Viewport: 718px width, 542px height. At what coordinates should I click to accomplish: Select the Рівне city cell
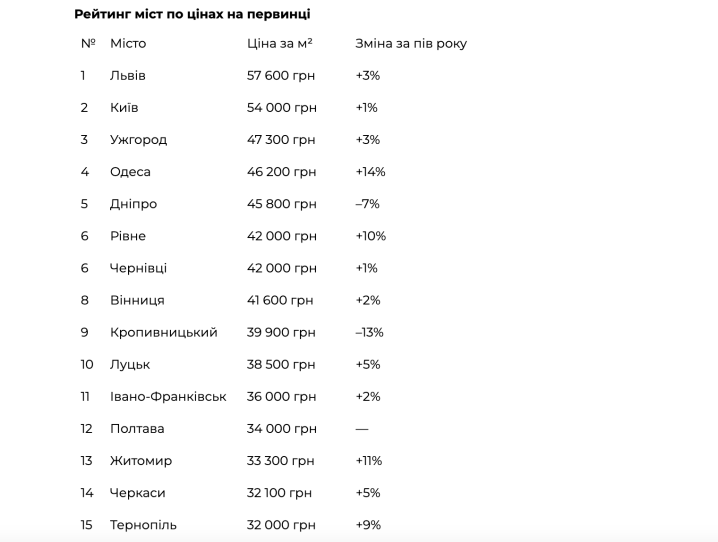128,236
